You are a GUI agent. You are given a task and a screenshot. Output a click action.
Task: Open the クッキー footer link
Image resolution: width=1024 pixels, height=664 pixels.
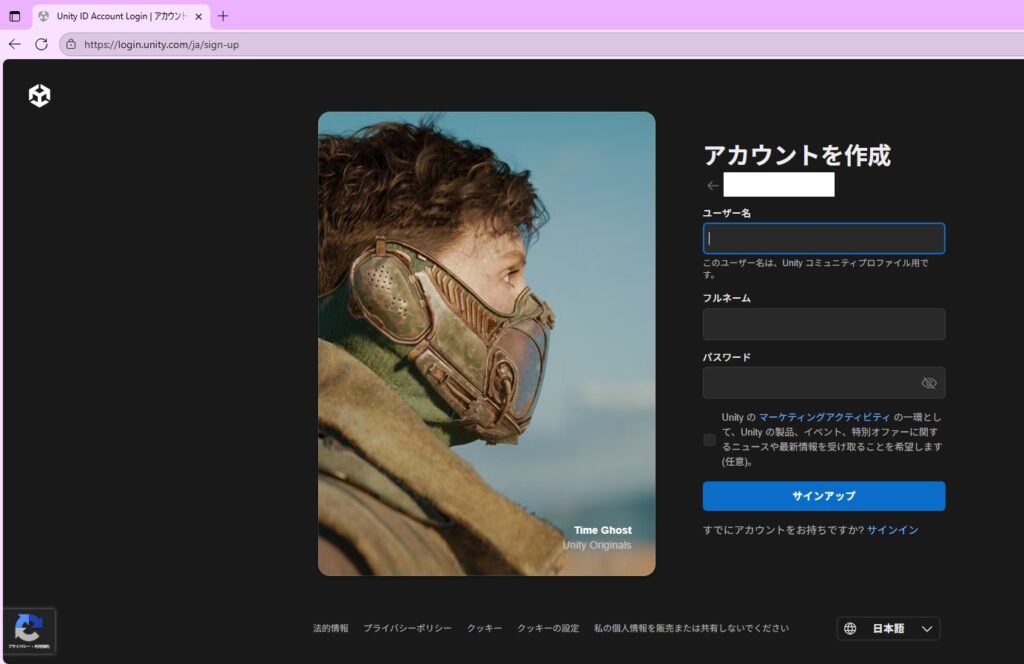pos(485,628)
